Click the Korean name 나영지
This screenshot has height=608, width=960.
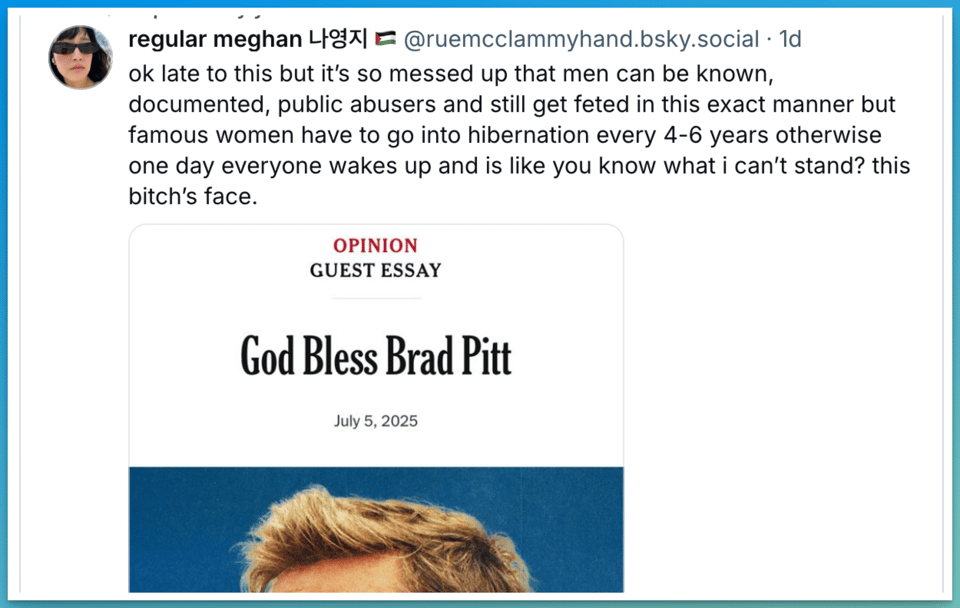[x=338, y=39]
